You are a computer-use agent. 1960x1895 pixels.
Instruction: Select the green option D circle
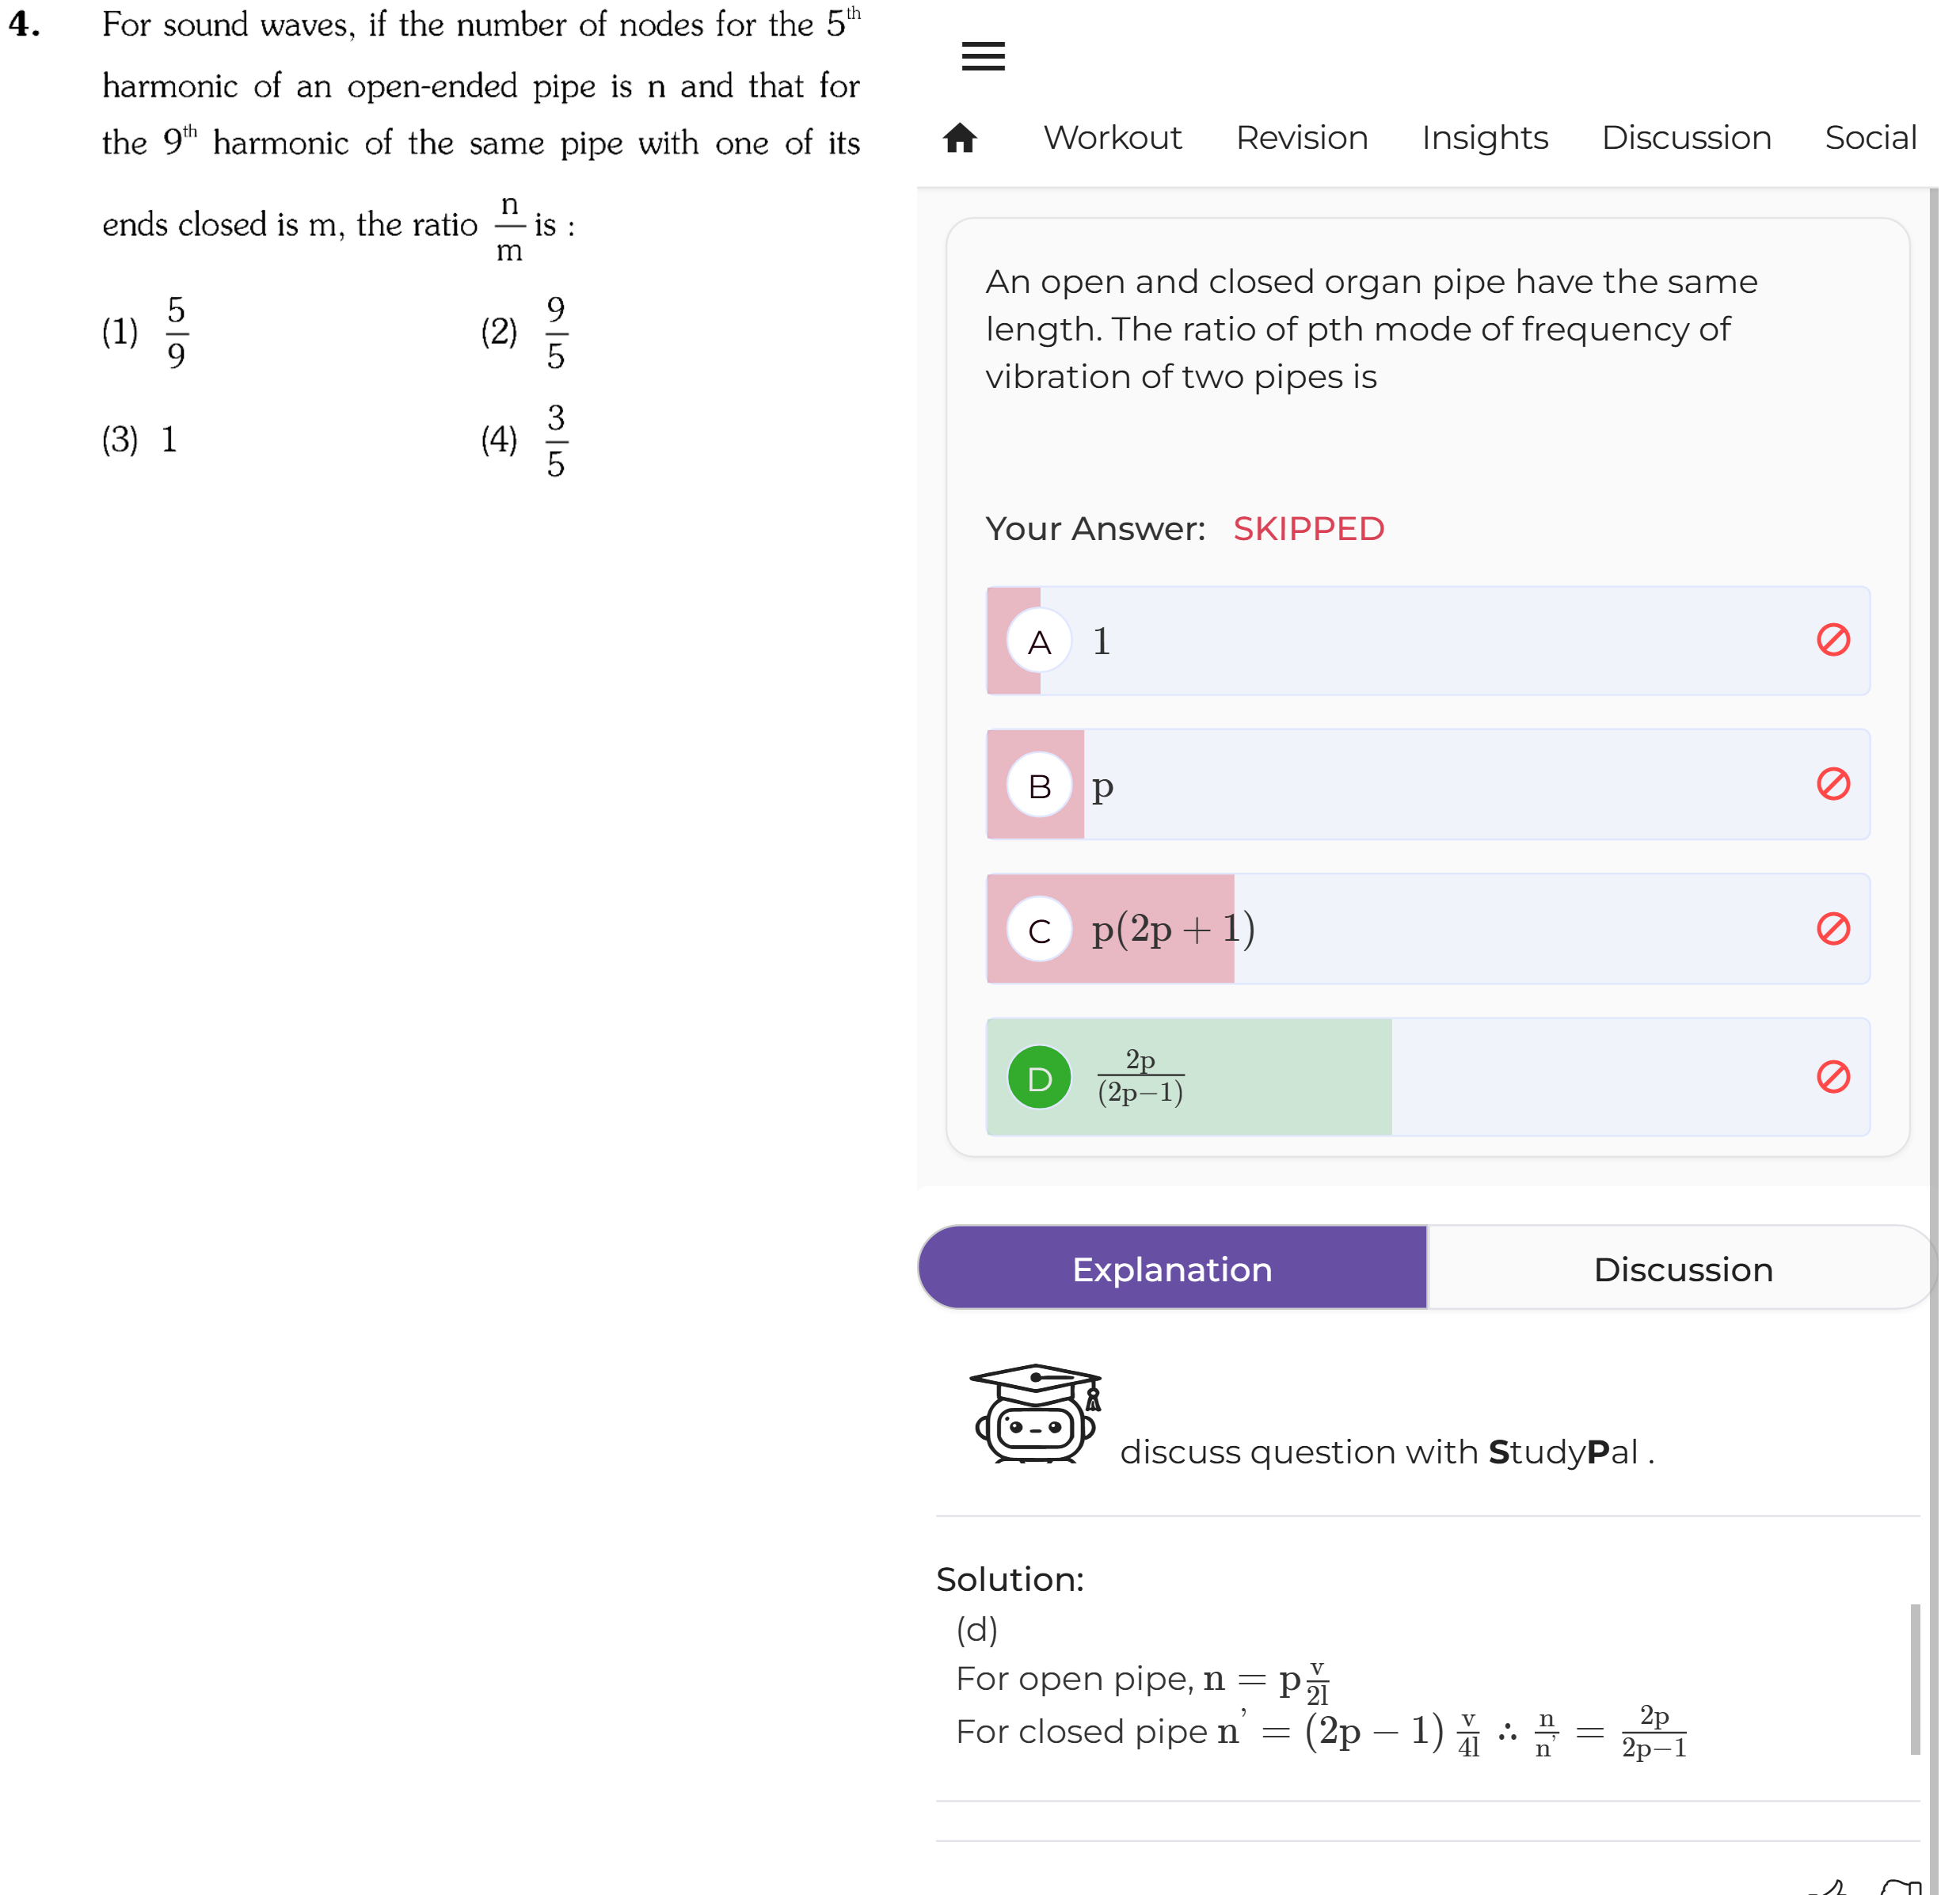(x=1039, y=1078)
